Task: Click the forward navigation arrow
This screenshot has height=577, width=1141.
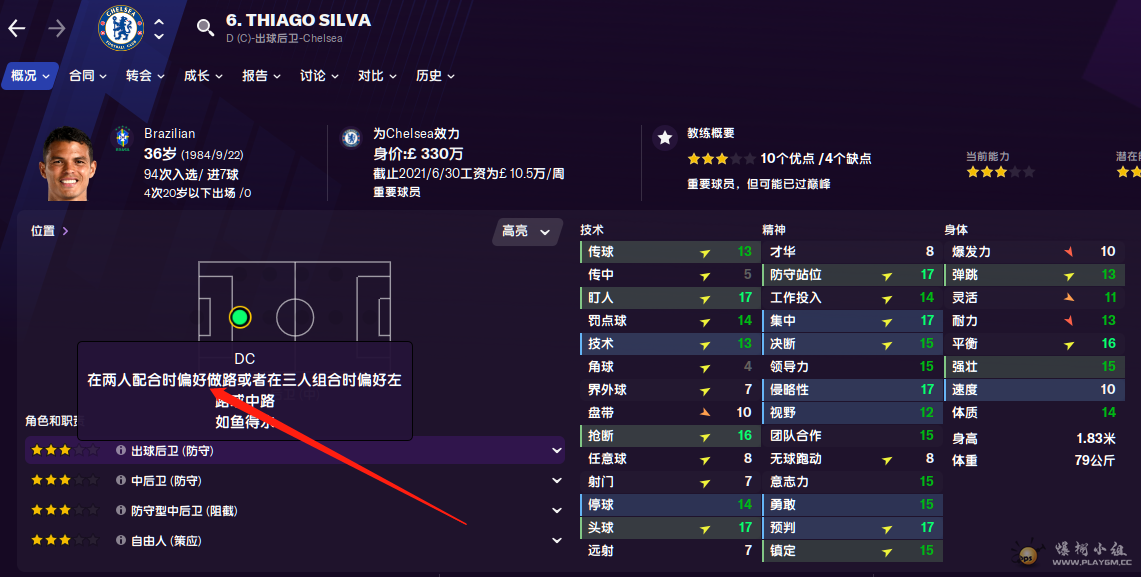Action: pos(56,28)
